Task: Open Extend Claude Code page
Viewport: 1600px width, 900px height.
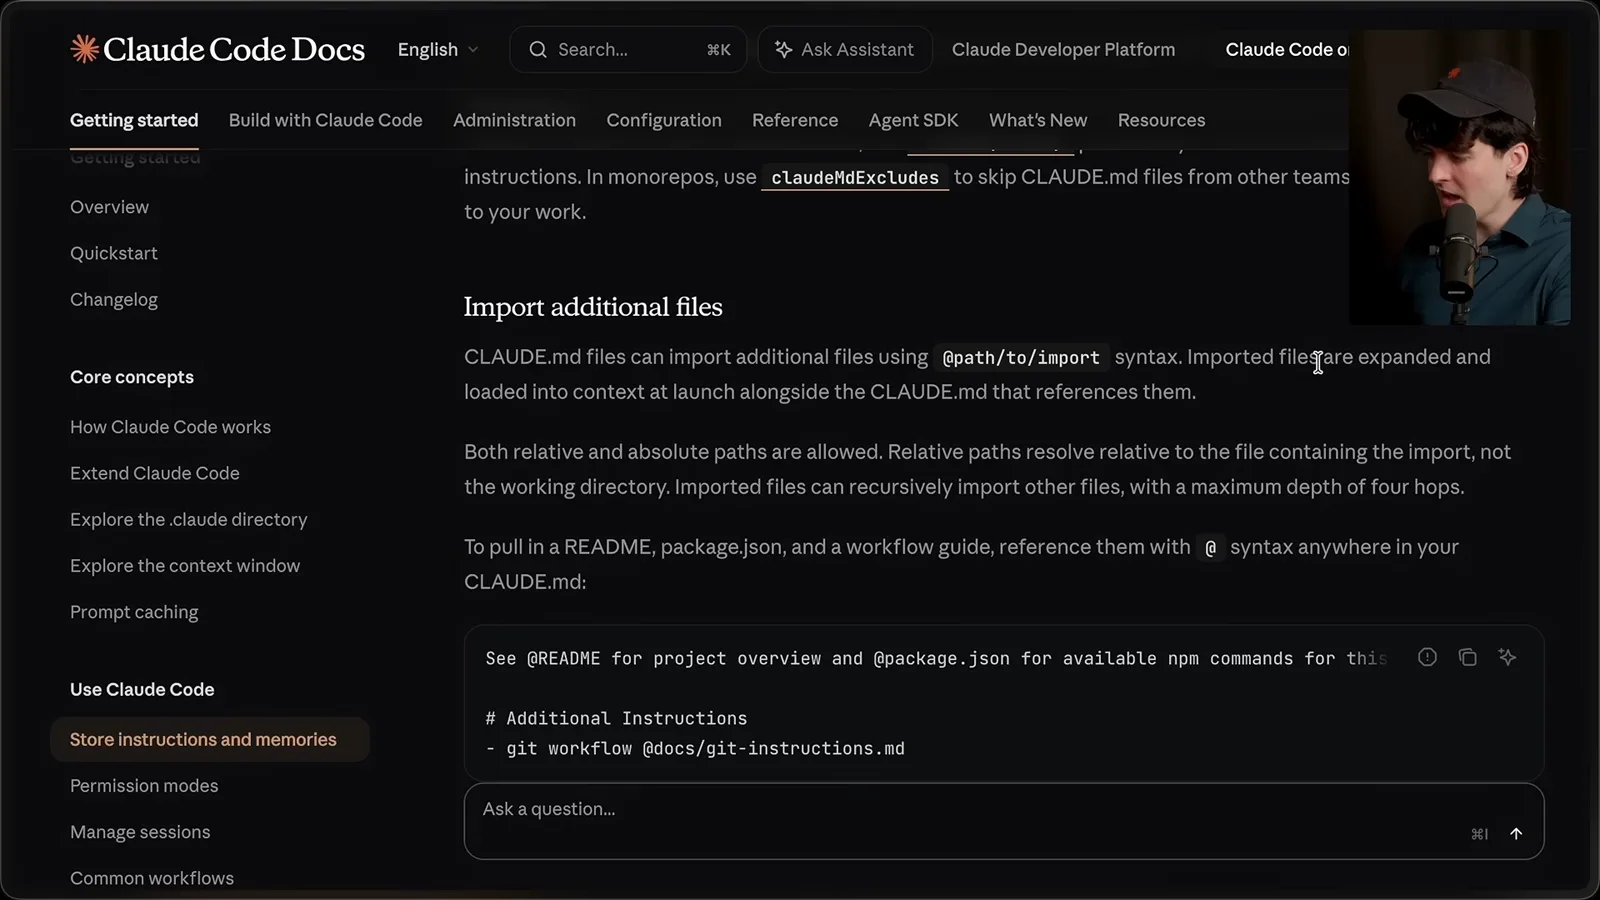Action: pyautogui.click(x=155, y=473)
